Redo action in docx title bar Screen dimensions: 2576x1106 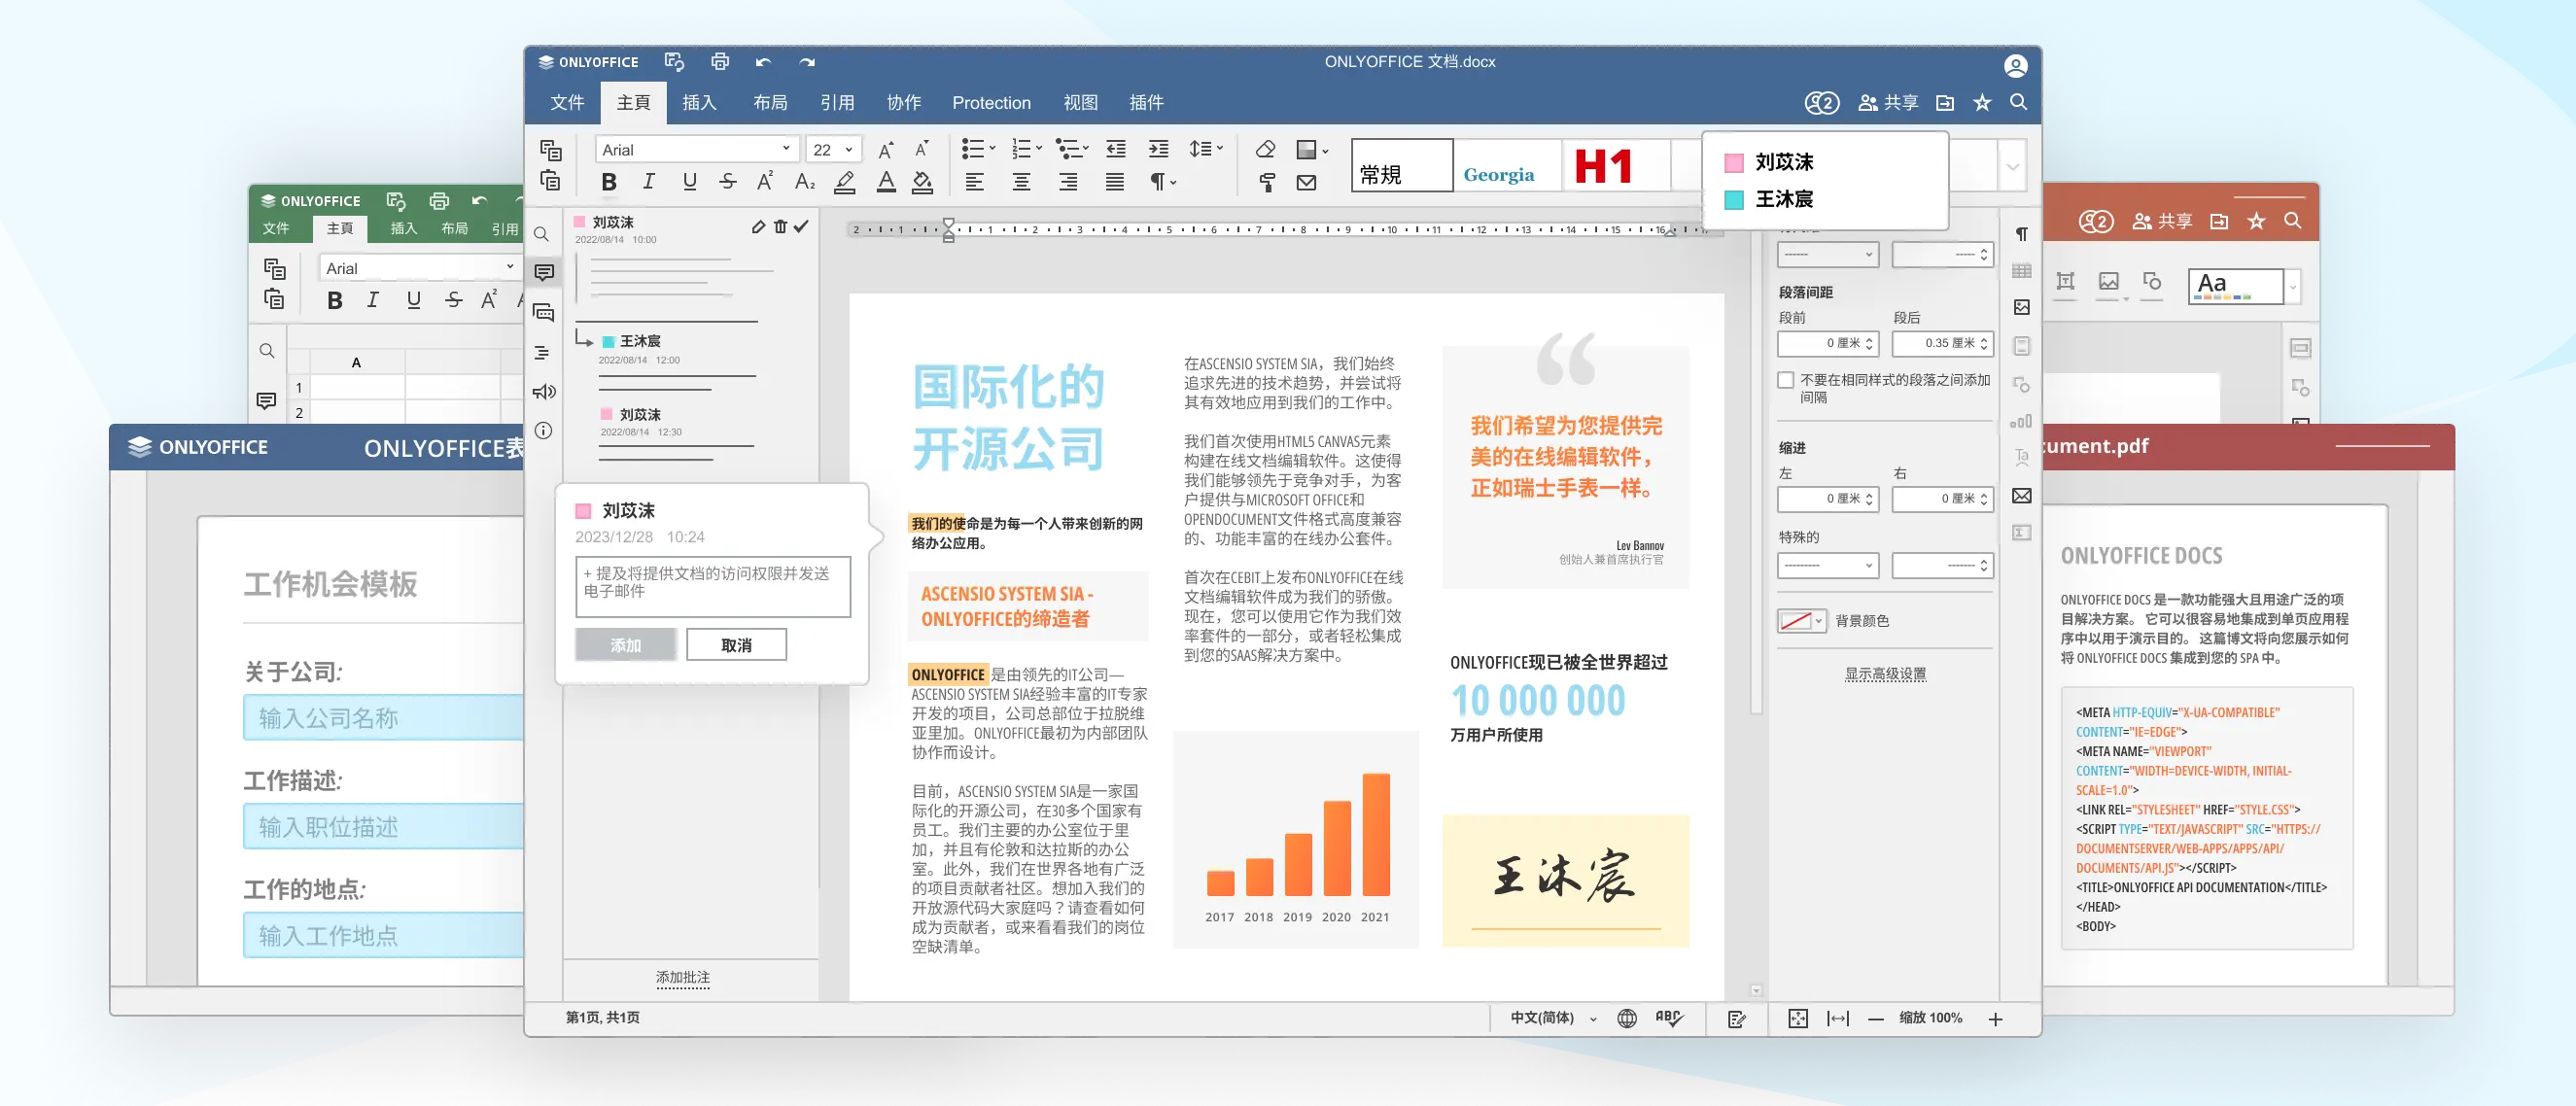coord(807,62)
